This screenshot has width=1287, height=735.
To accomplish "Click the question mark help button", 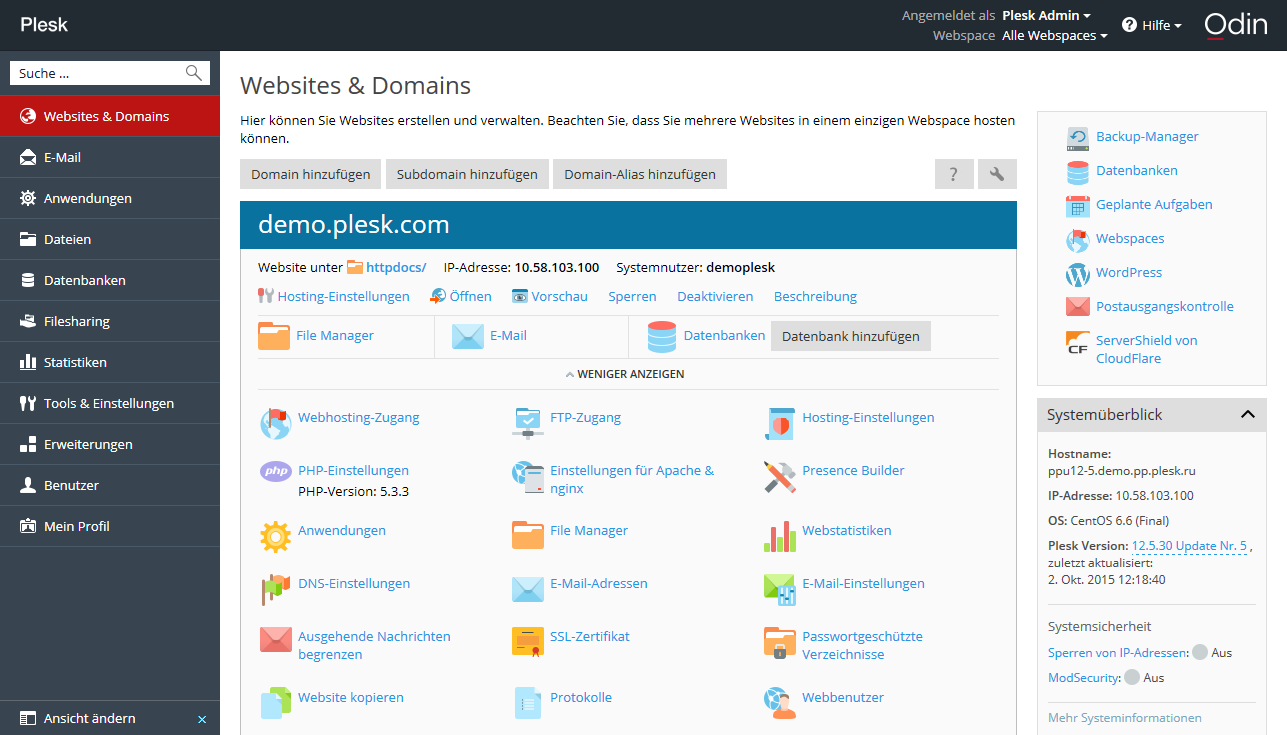I will pos(954,174).
